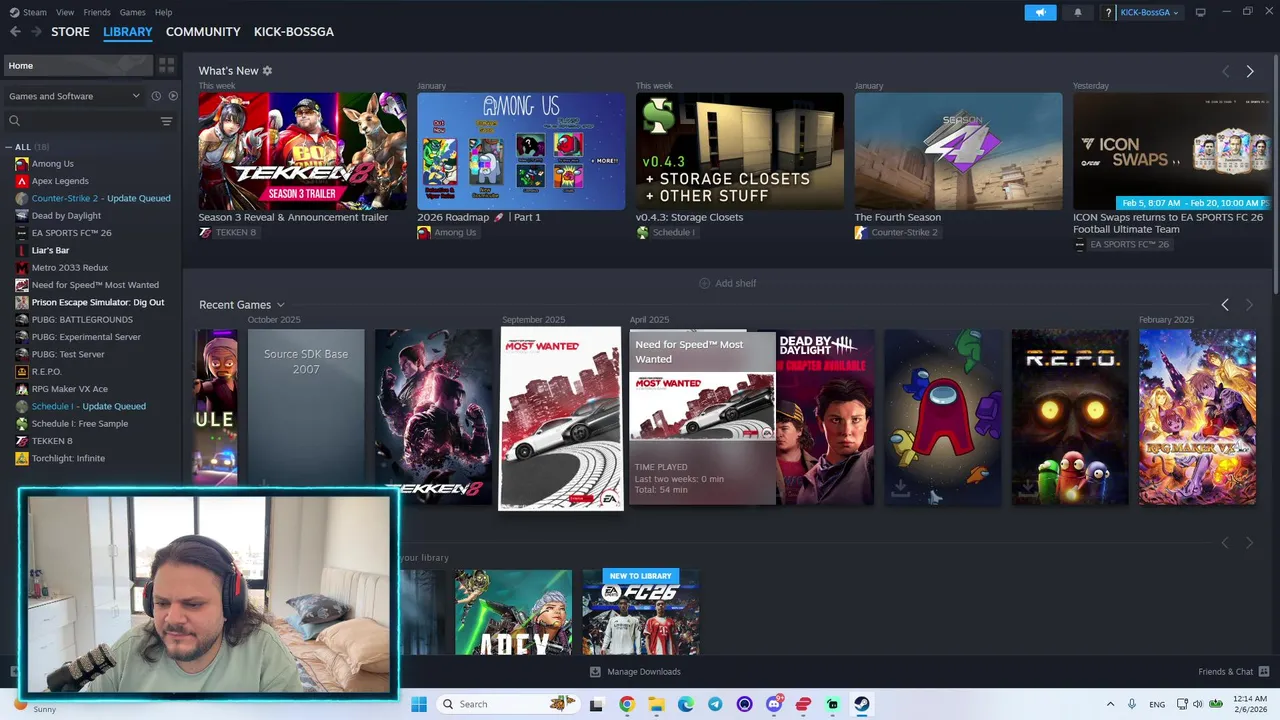Open the announcements megaphone button

1040,12
